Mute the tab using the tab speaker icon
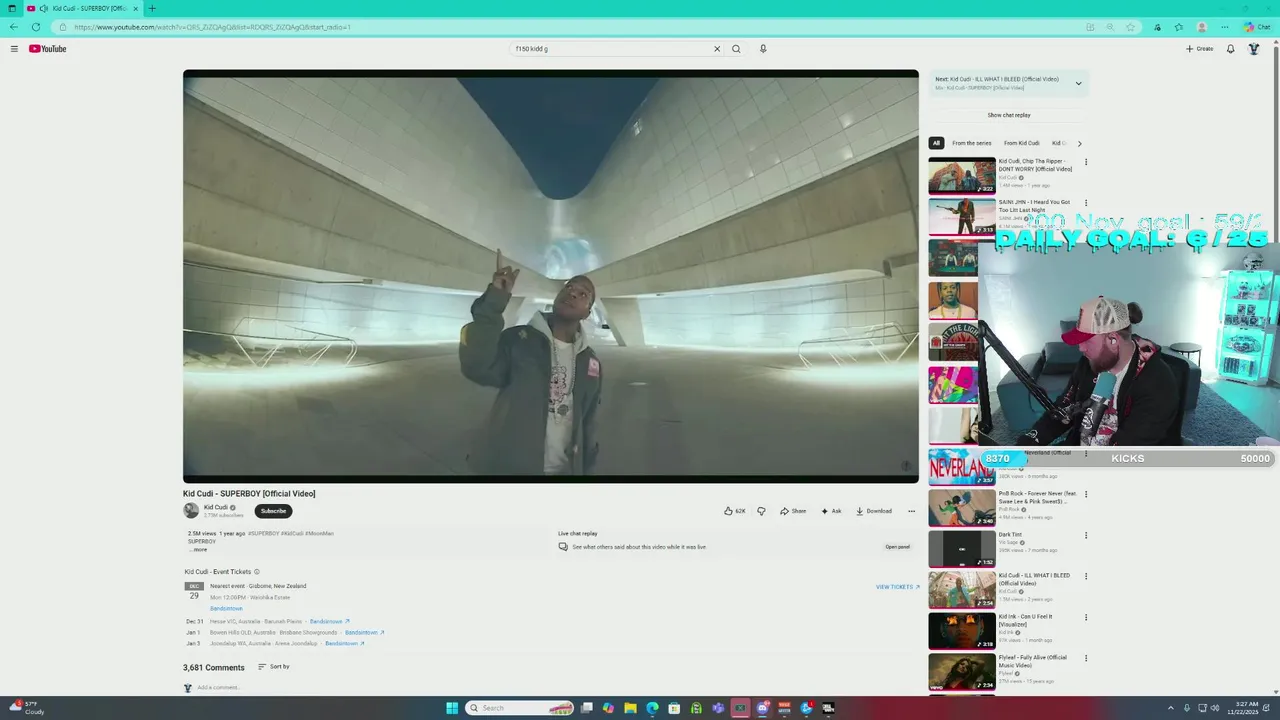The width and height of the screenshot is (1280, 720). (x=44, y=8)
